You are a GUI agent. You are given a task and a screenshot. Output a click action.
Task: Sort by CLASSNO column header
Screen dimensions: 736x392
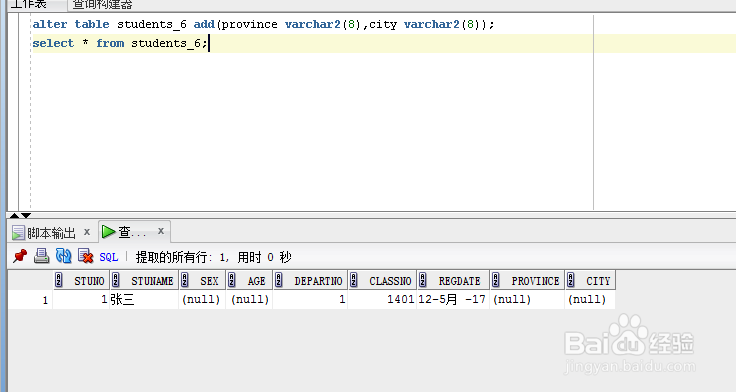[382, 281]
